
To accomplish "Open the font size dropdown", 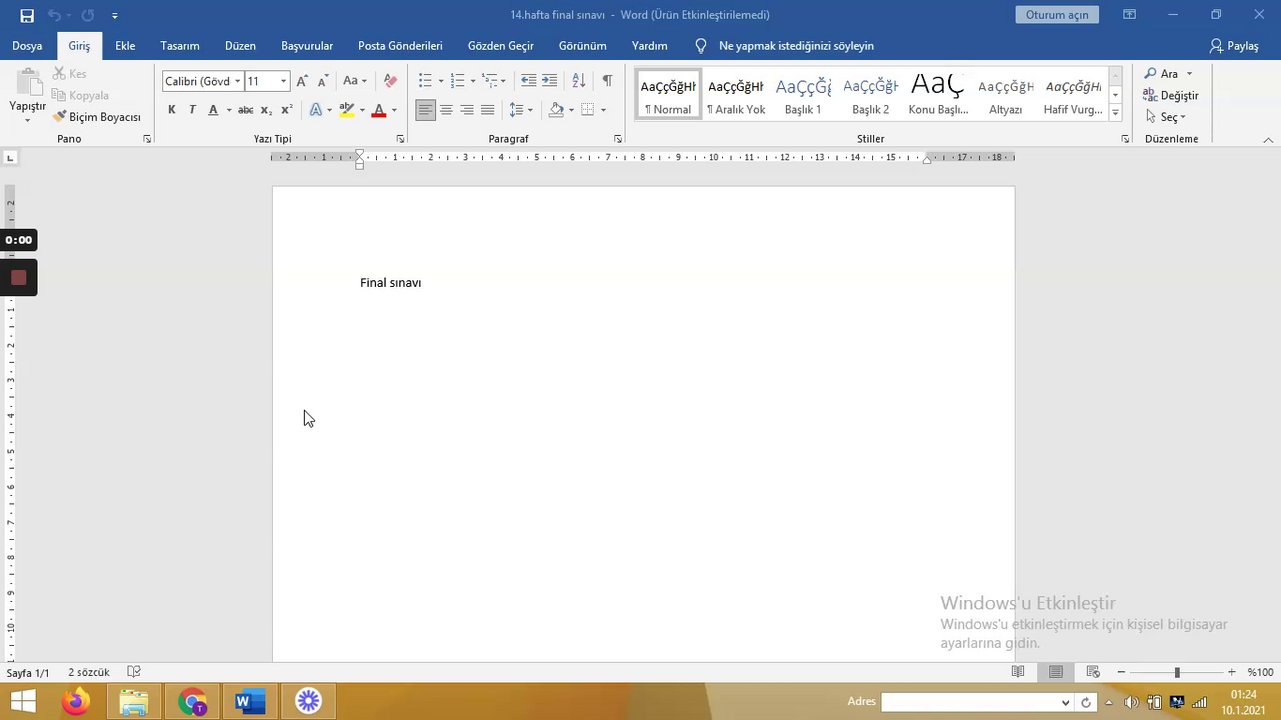I will coord(284,81).
